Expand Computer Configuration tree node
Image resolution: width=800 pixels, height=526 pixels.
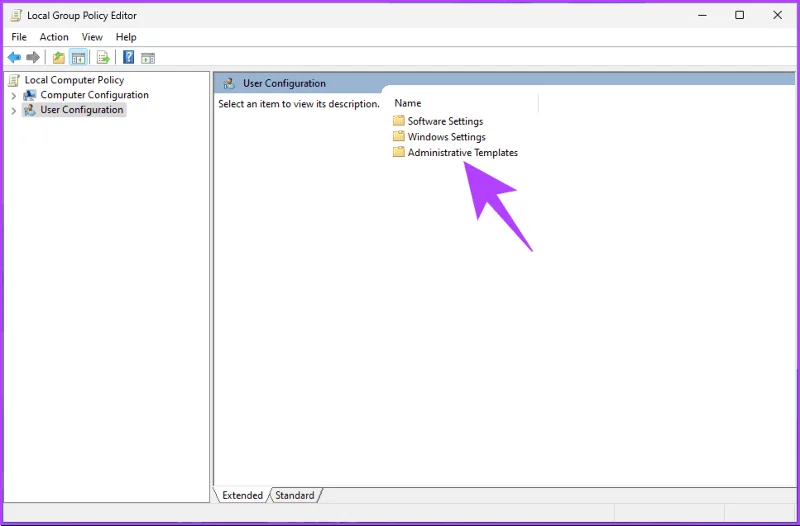pyautogui.click(x=14, y=95)
